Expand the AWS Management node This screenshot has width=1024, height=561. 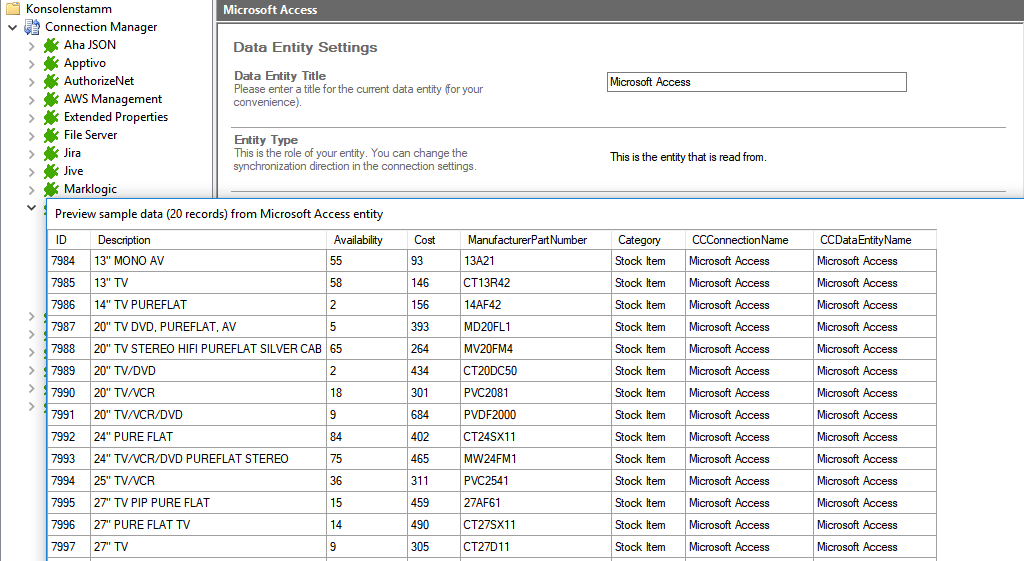(x=31, y=100)
